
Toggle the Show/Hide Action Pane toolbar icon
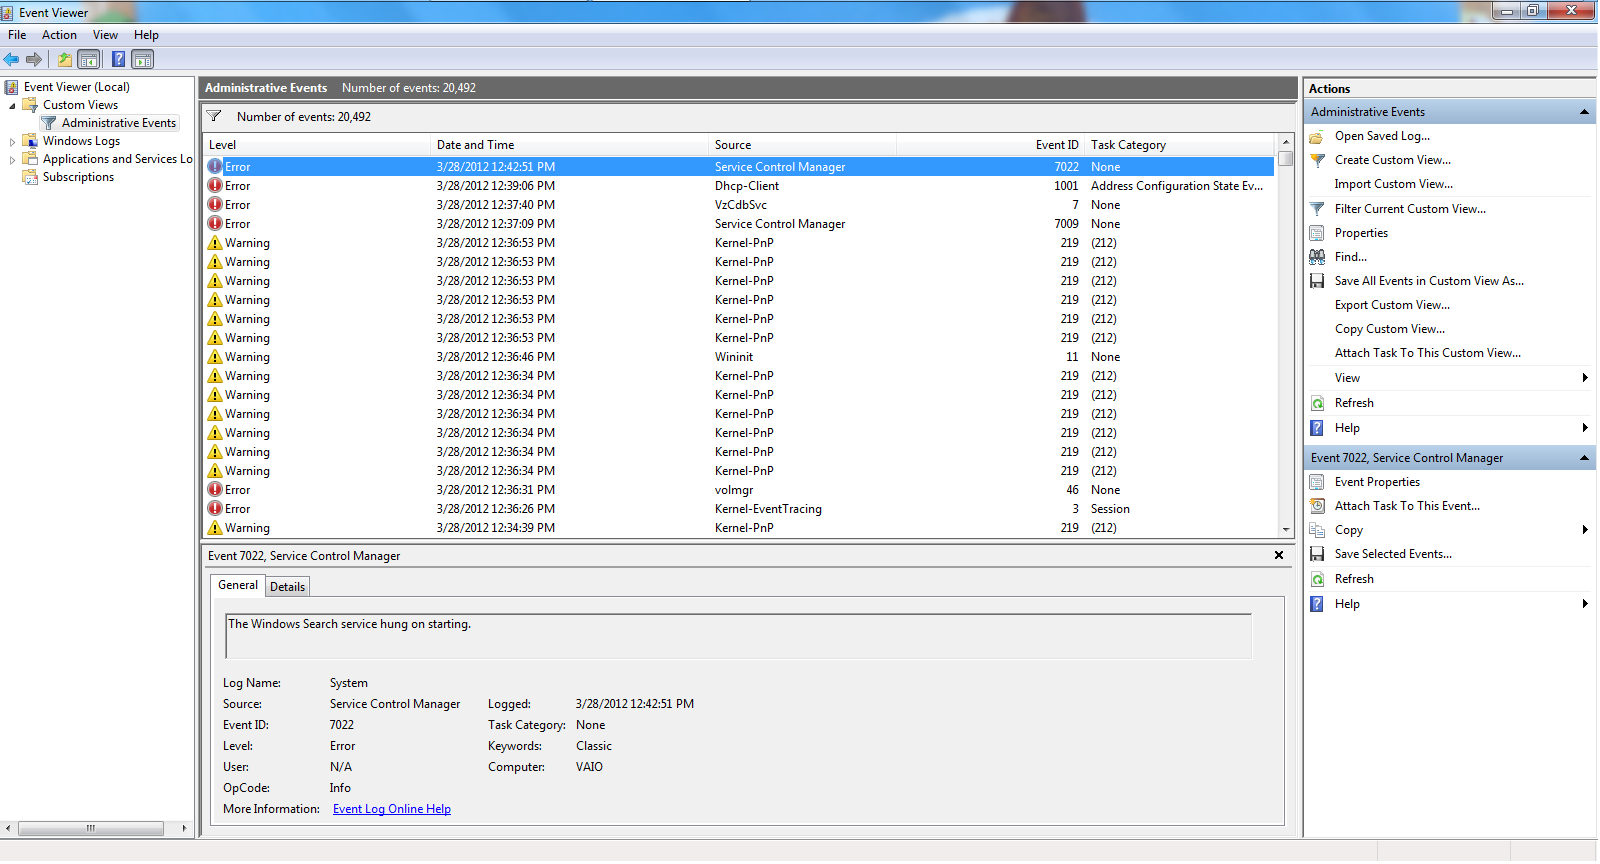(x=143, y=59)
